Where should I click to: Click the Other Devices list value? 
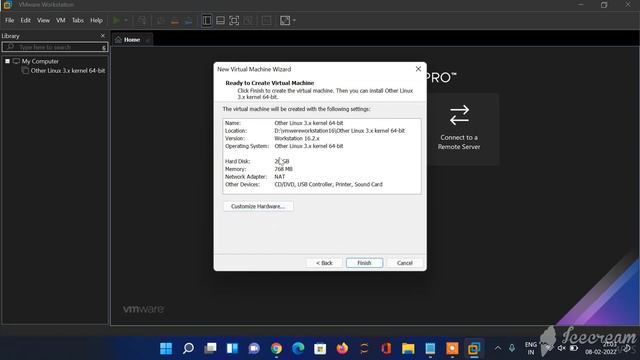[329, 184]
